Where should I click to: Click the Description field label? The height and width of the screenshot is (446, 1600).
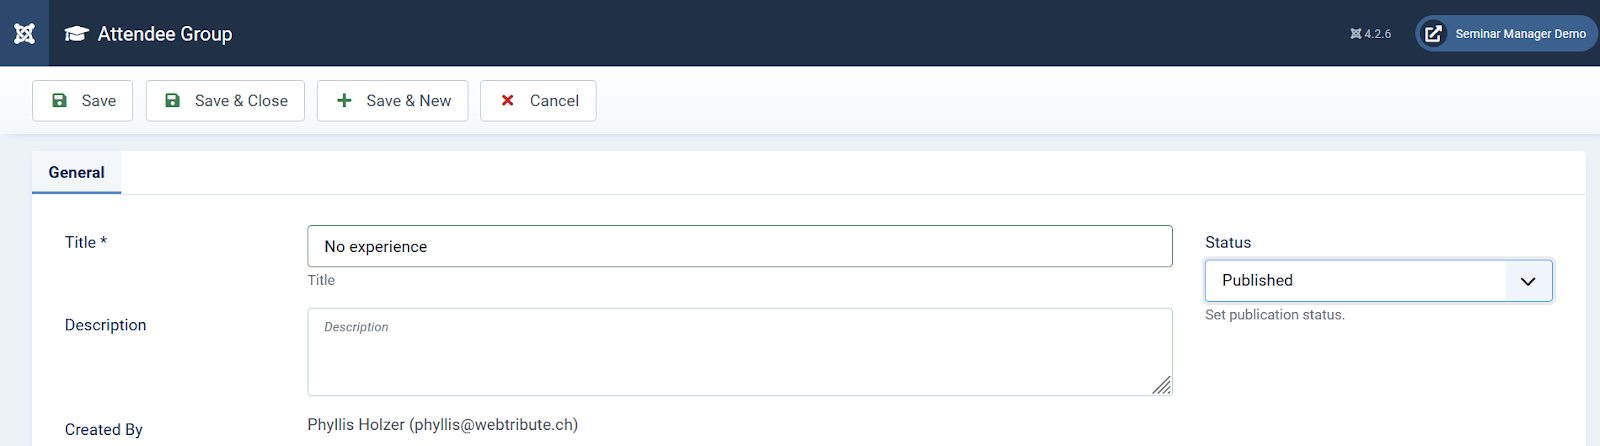click(x=106, y=325)
